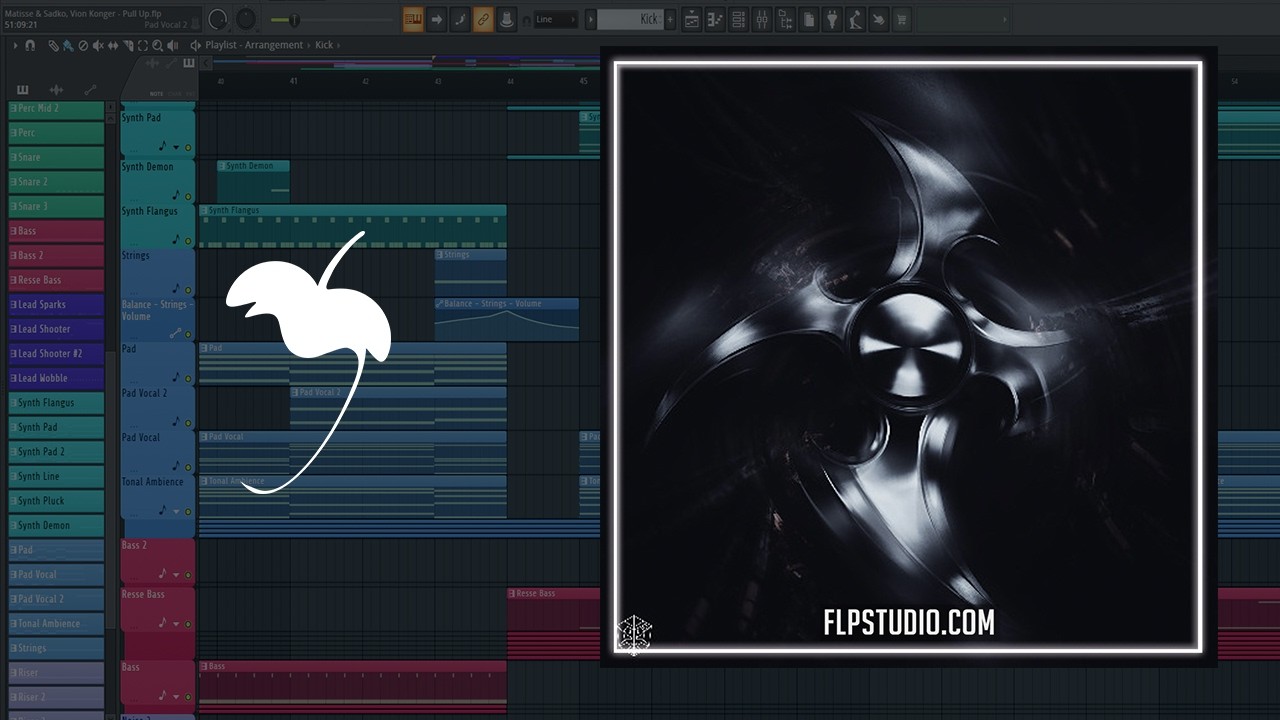Click Arrangement in Playlist breadcrumb
The image size is (1280, 720).
point(274,45)
